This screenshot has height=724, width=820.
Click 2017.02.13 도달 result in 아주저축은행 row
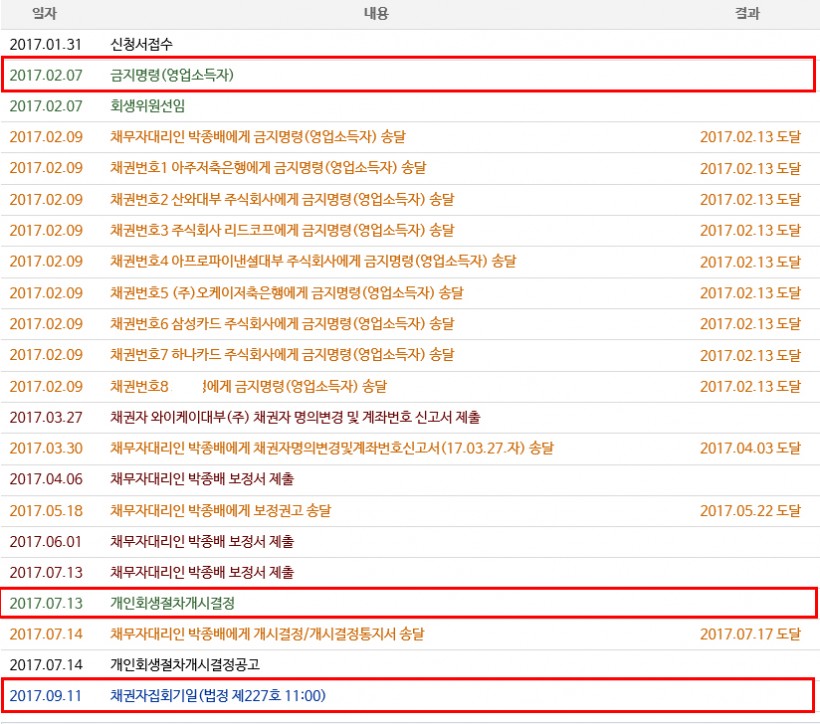(750, 168)
